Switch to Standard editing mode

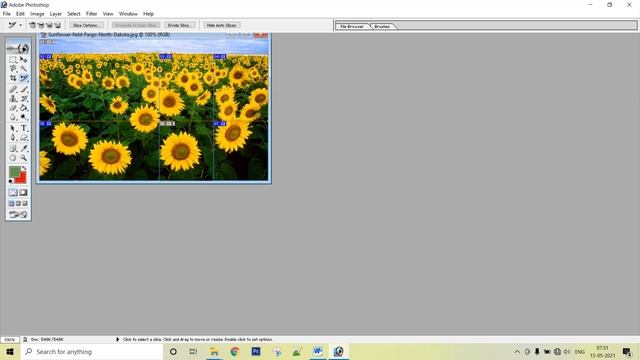13,192
